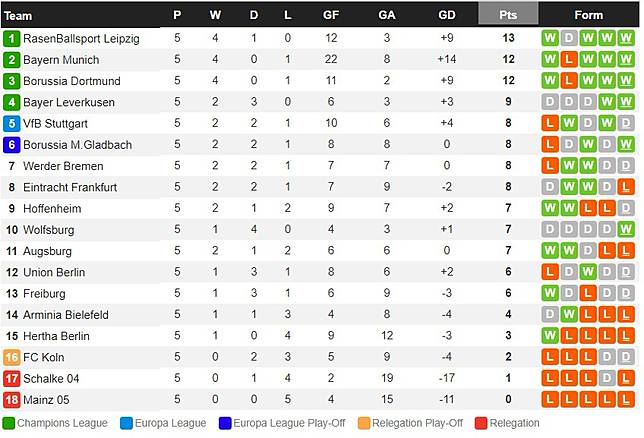Click Hertha Berlin's green W form icon
Screen dimensions: 644x438
coord(550,336)
